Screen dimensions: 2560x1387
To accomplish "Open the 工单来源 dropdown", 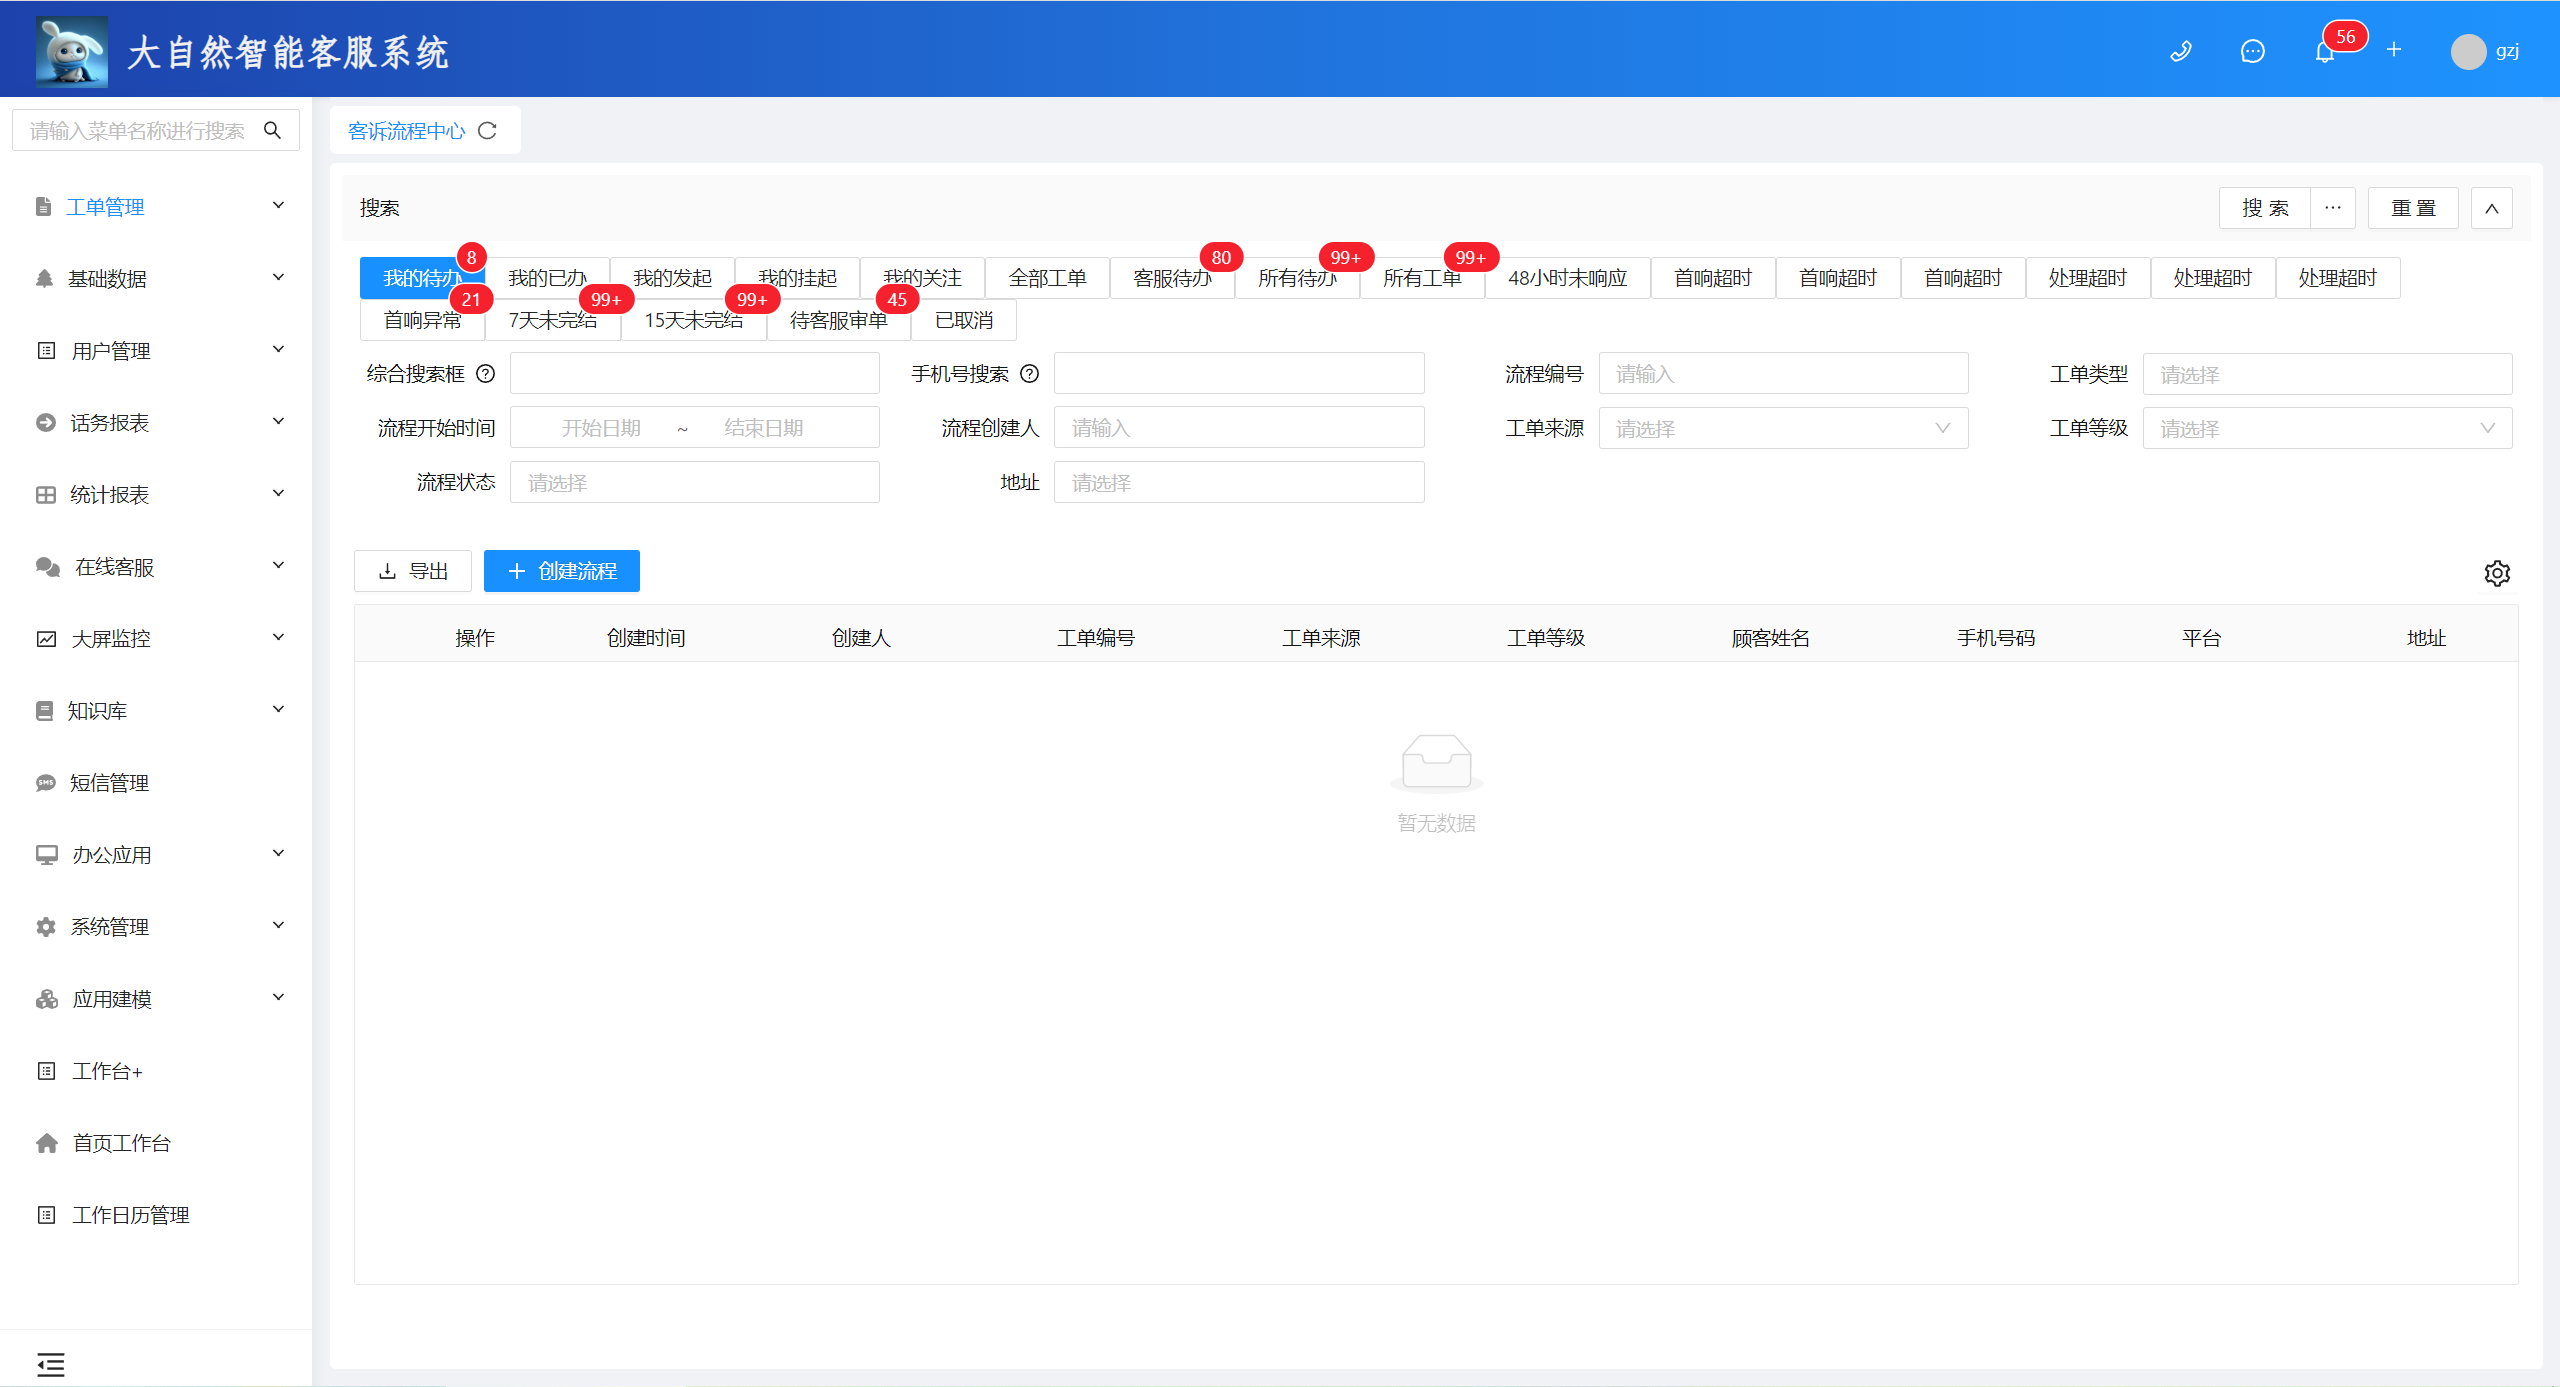I will 1783,428.
